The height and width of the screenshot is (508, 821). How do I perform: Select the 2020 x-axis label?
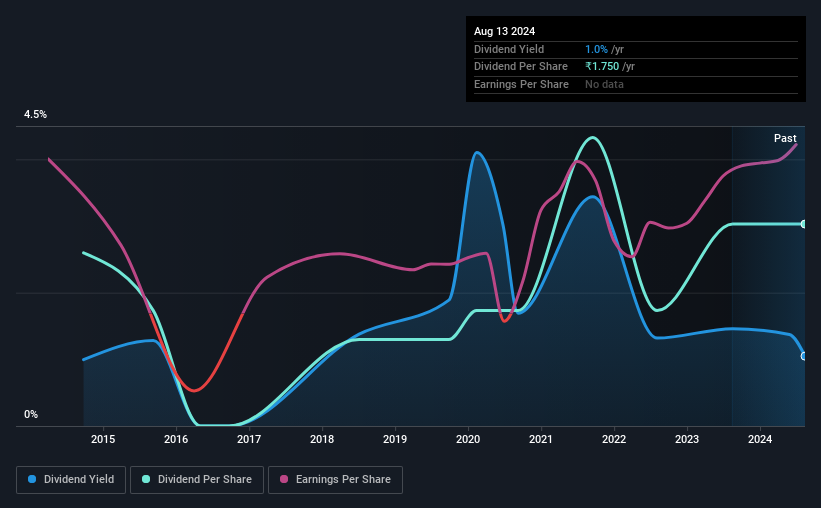[x=468, y=439]
